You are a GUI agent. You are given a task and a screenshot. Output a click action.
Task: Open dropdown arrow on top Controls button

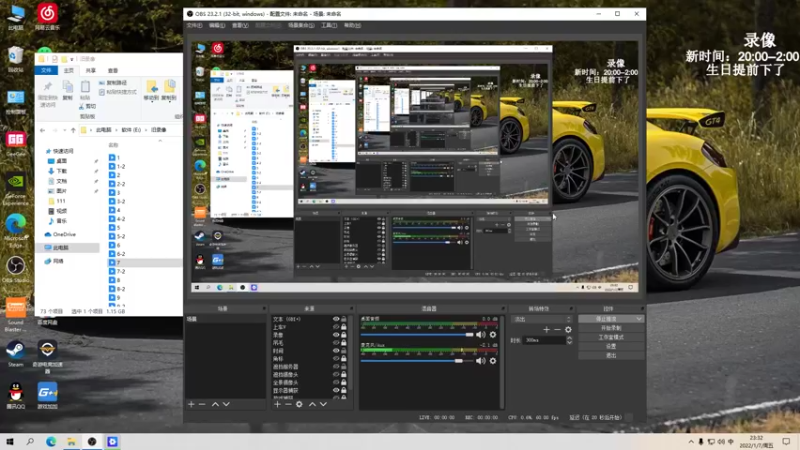coord(639,319)
